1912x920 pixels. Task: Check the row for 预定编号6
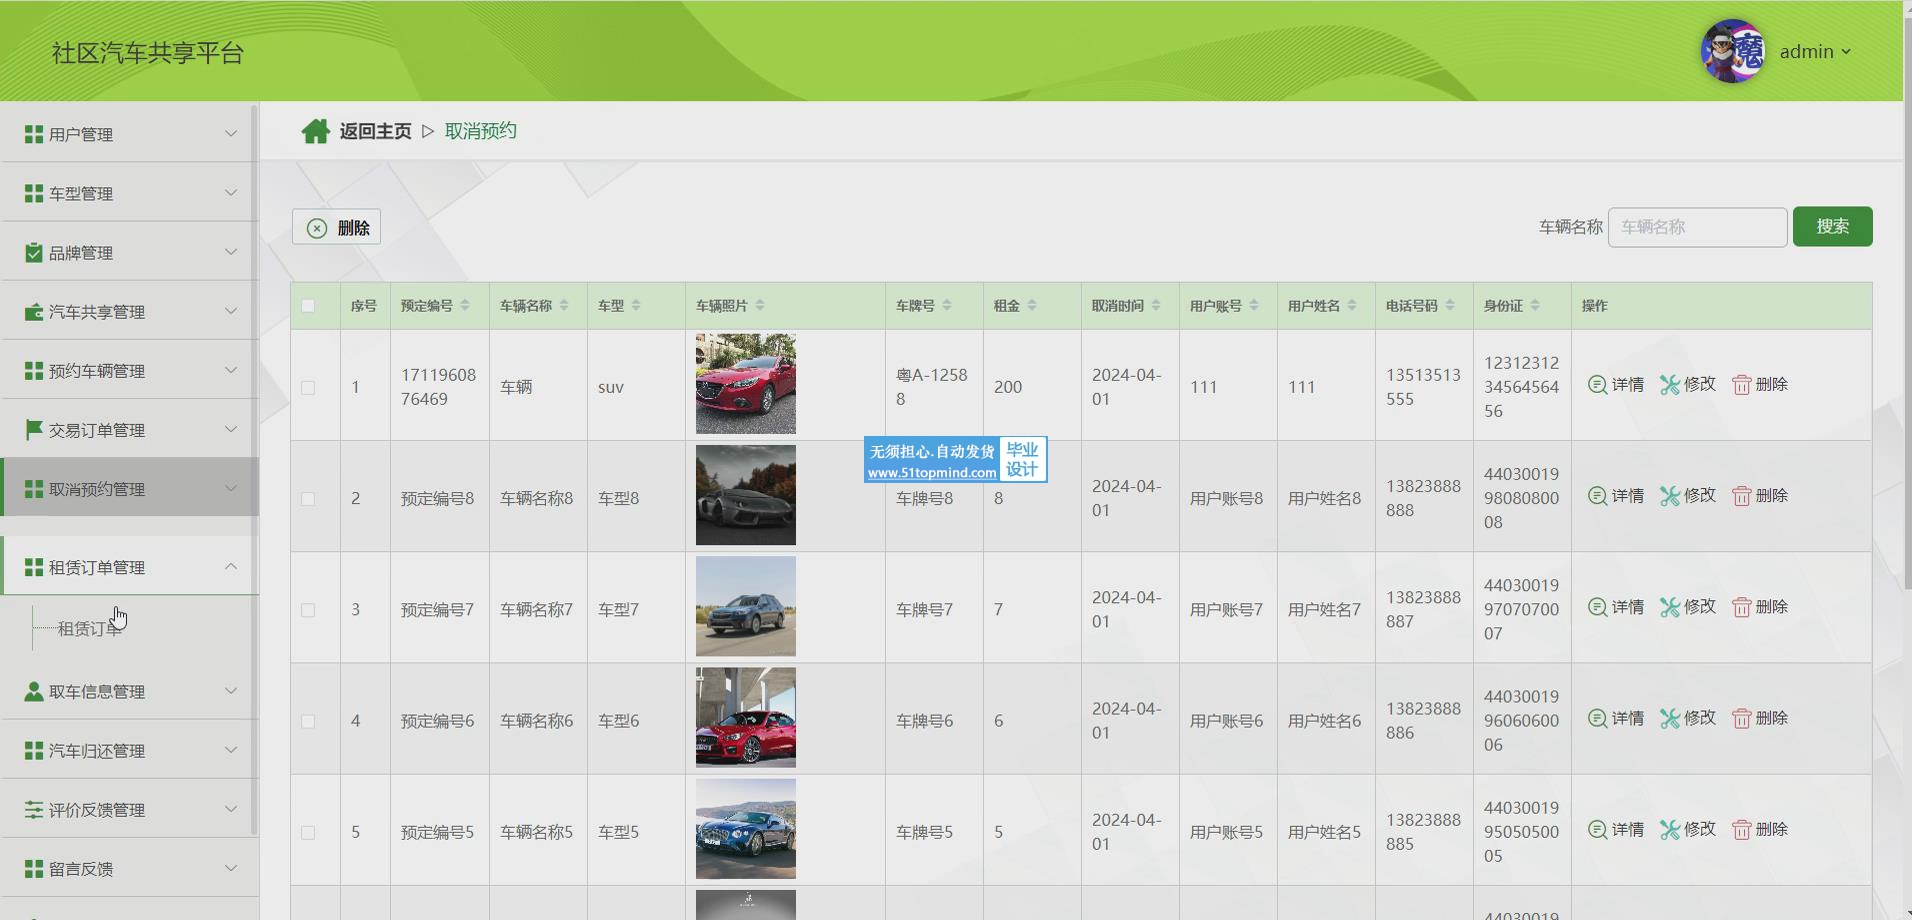308,721
